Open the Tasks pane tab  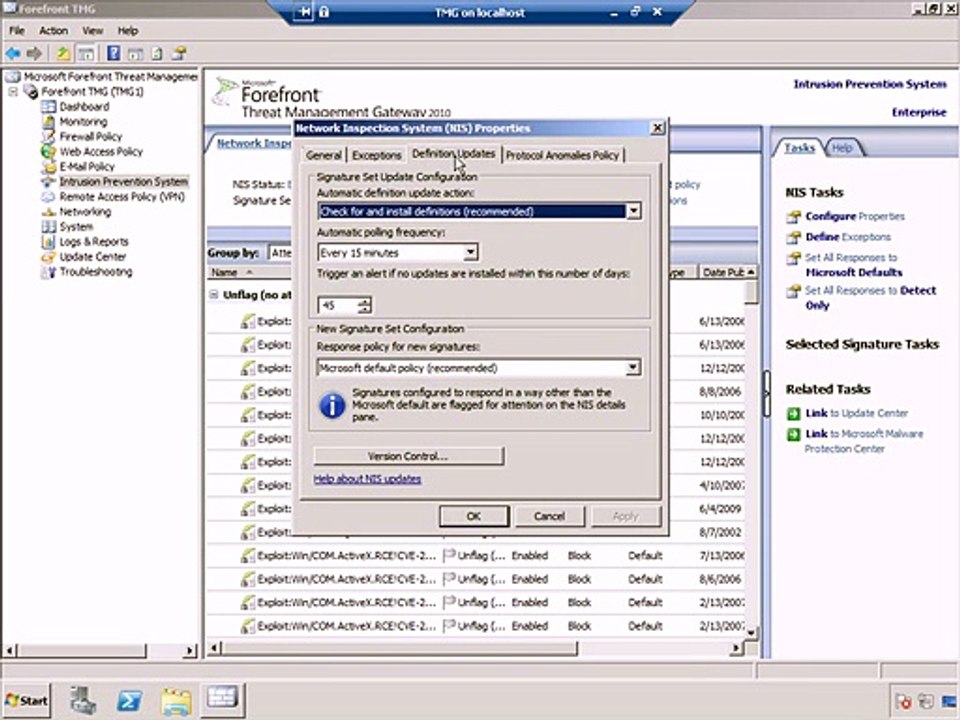pos(799,148)
